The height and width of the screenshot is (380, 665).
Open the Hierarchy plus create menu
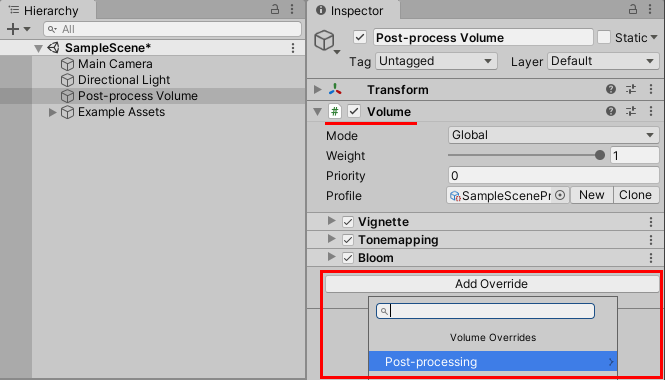pos(18,29)
